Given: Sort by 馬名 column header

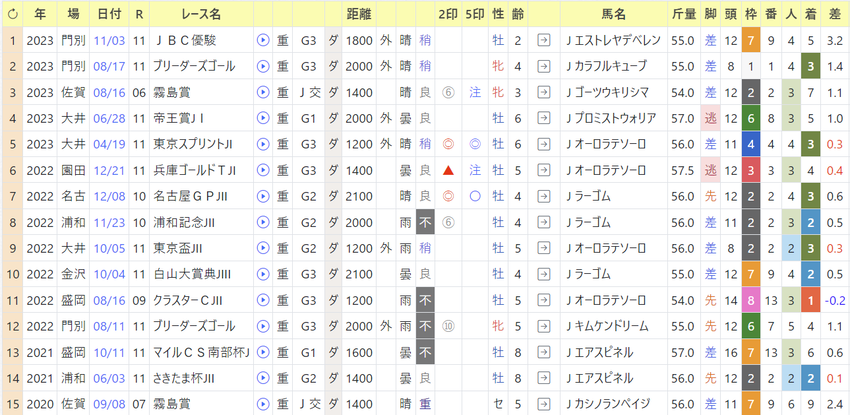Looking at the screenshot, I should point(613,15).
